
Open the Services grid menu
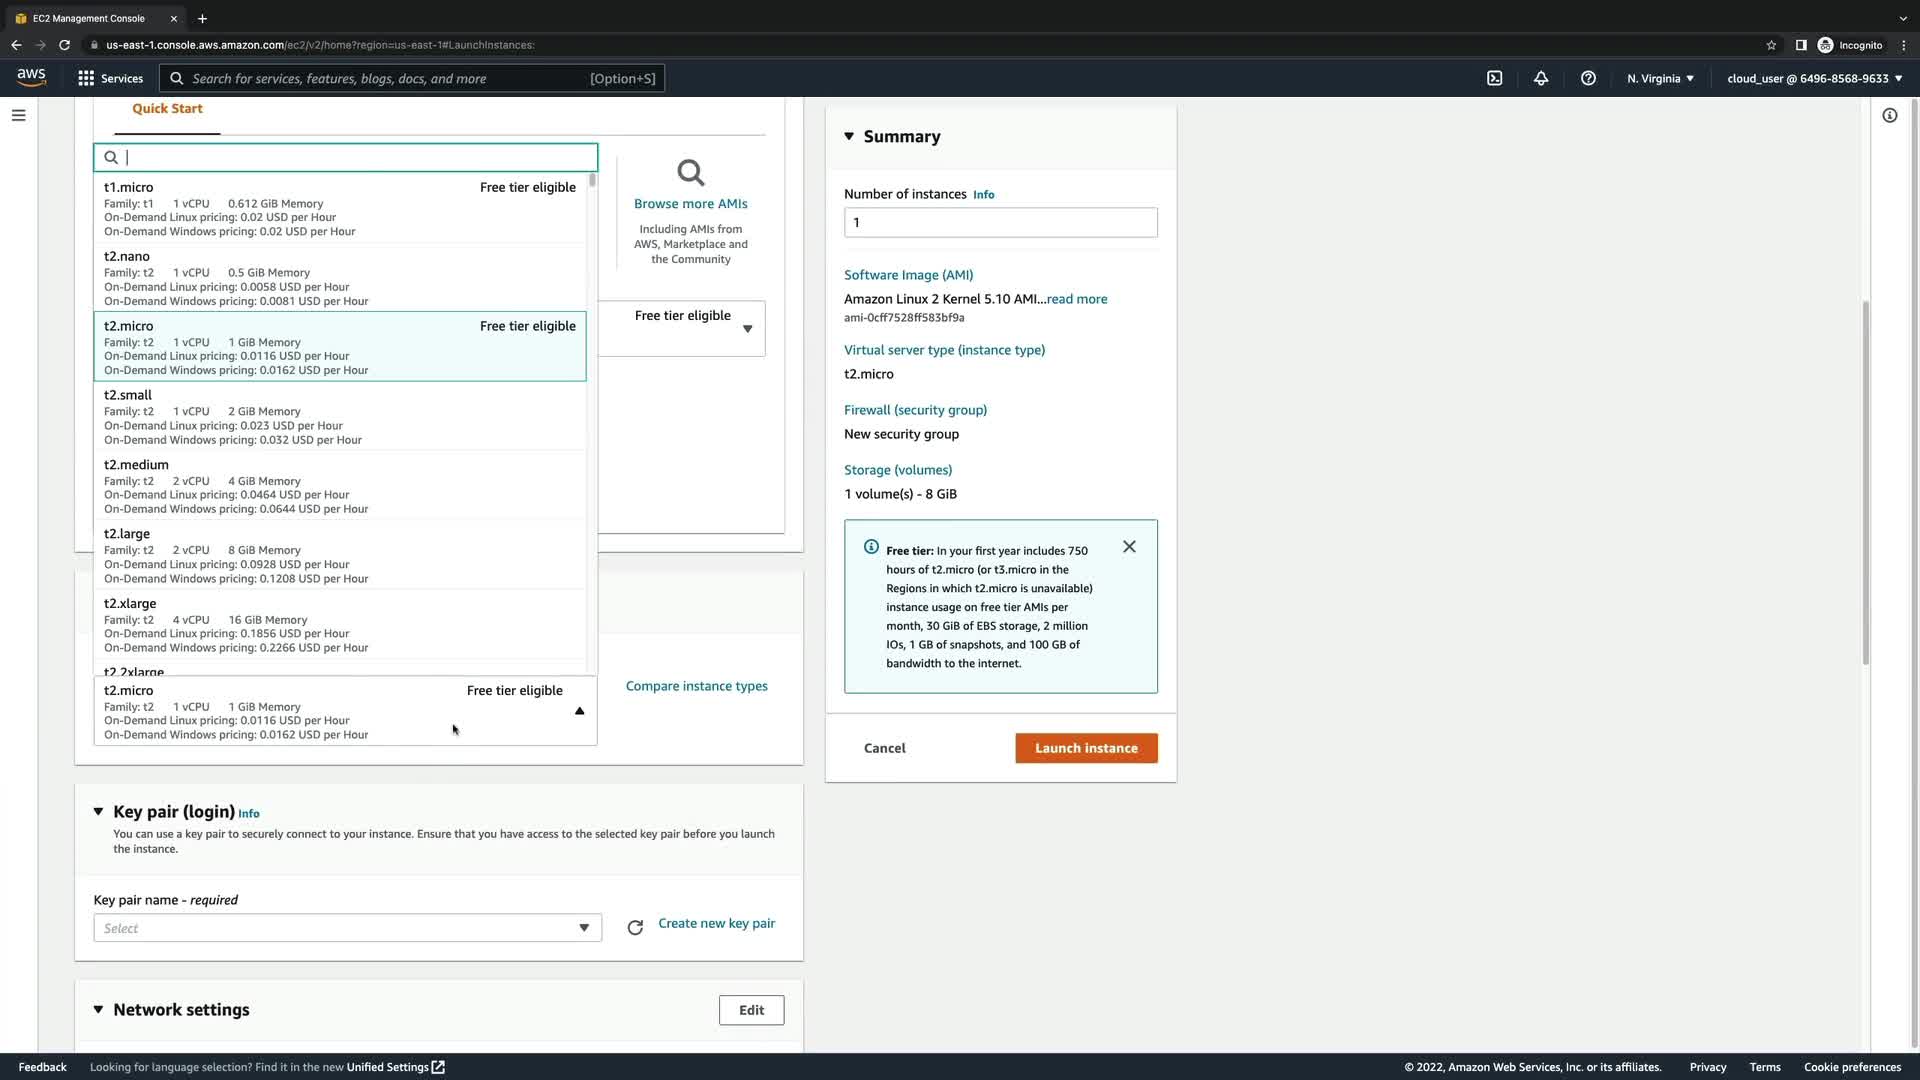(86, 78)
